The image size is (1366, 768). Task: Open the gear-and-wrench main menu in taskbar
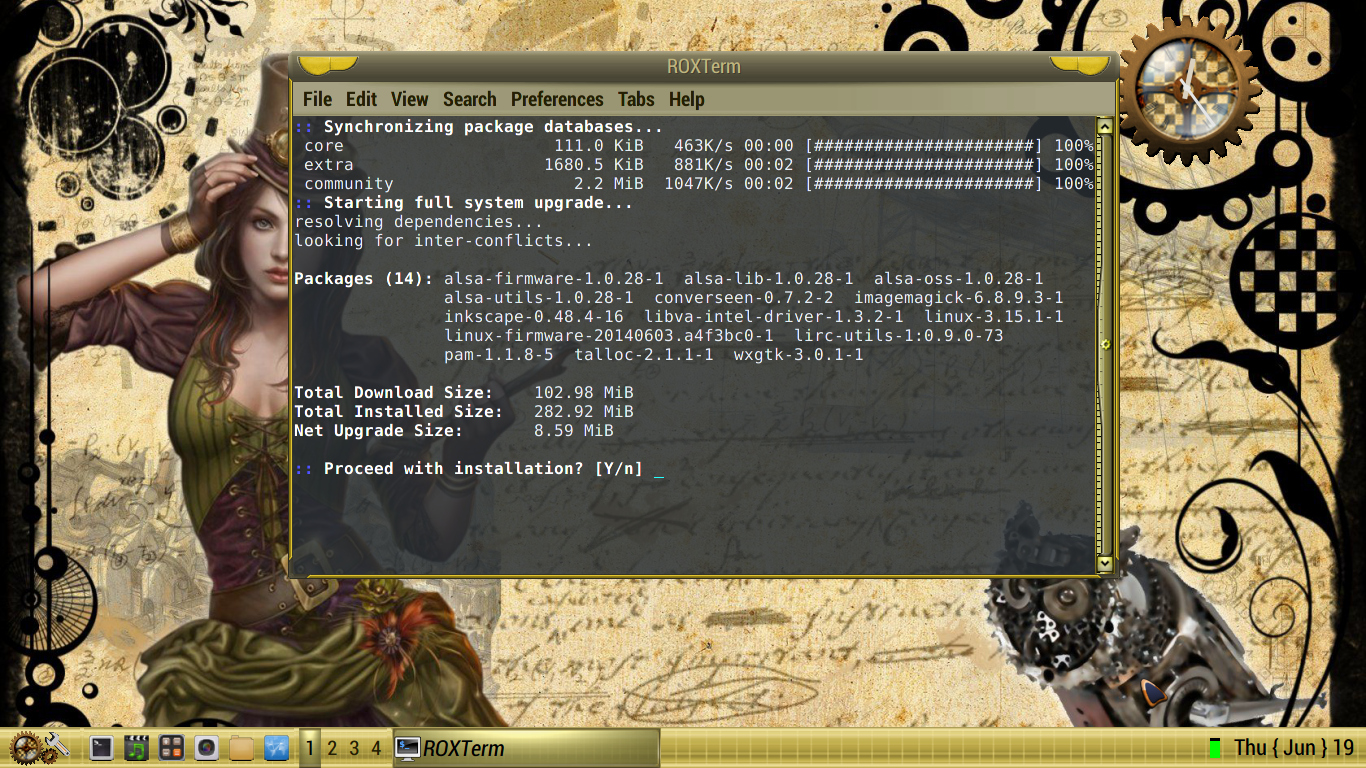[39, 747]
